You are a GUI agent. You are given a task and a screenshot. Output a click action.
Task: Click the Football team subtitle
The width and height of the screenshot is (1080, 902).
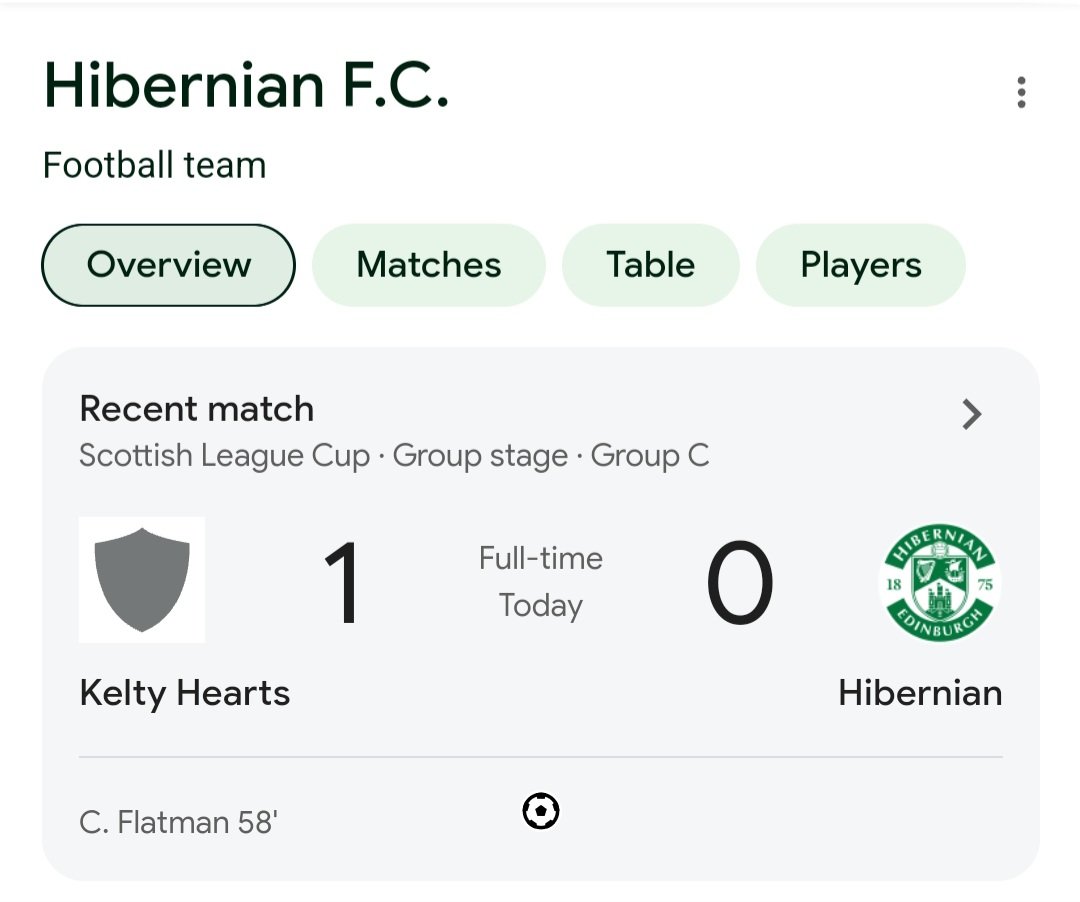(154, 165)
